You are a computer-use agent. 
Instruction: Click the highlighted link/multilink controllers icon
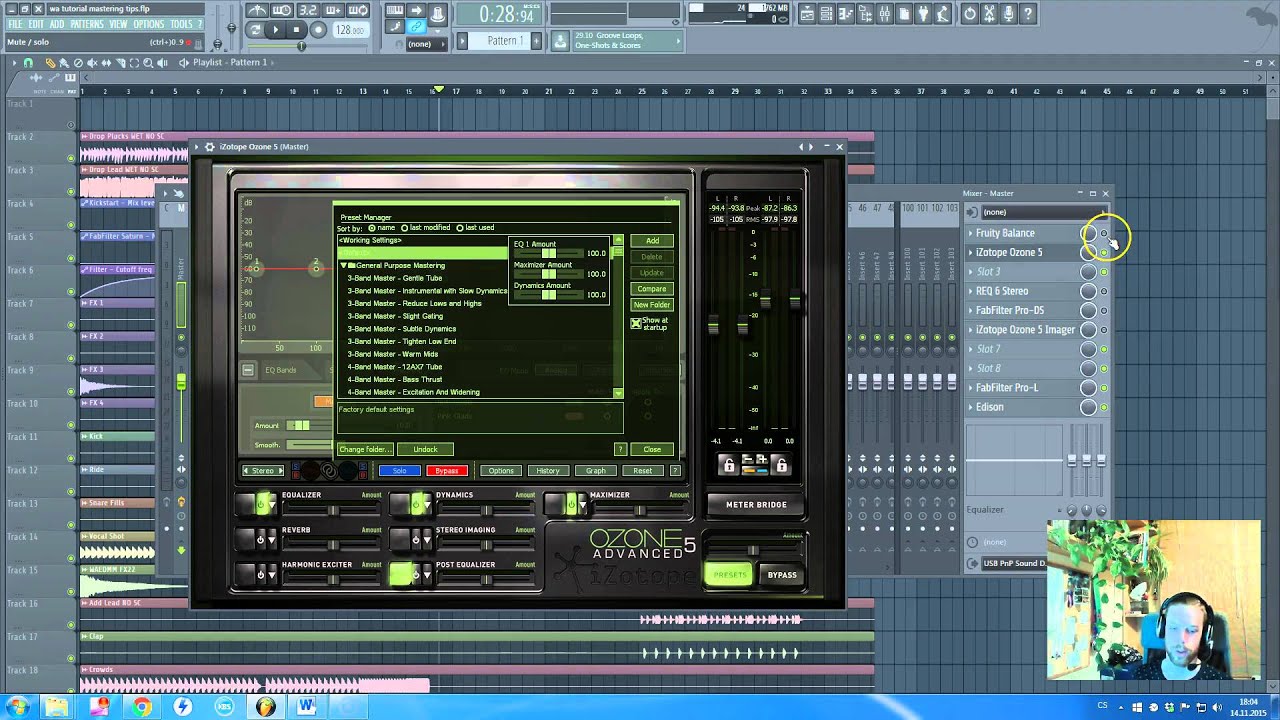point(416,27)
